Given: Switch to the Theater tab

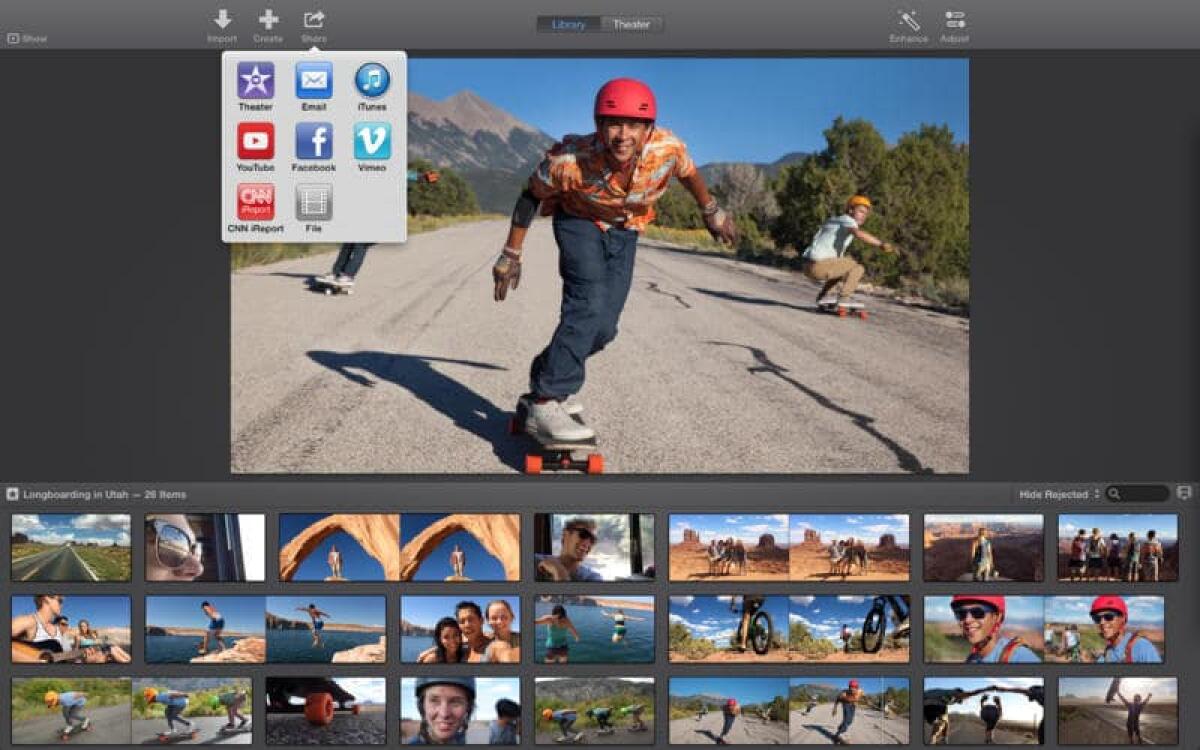Looking at the screenshot, I should (x=631, y=22).
